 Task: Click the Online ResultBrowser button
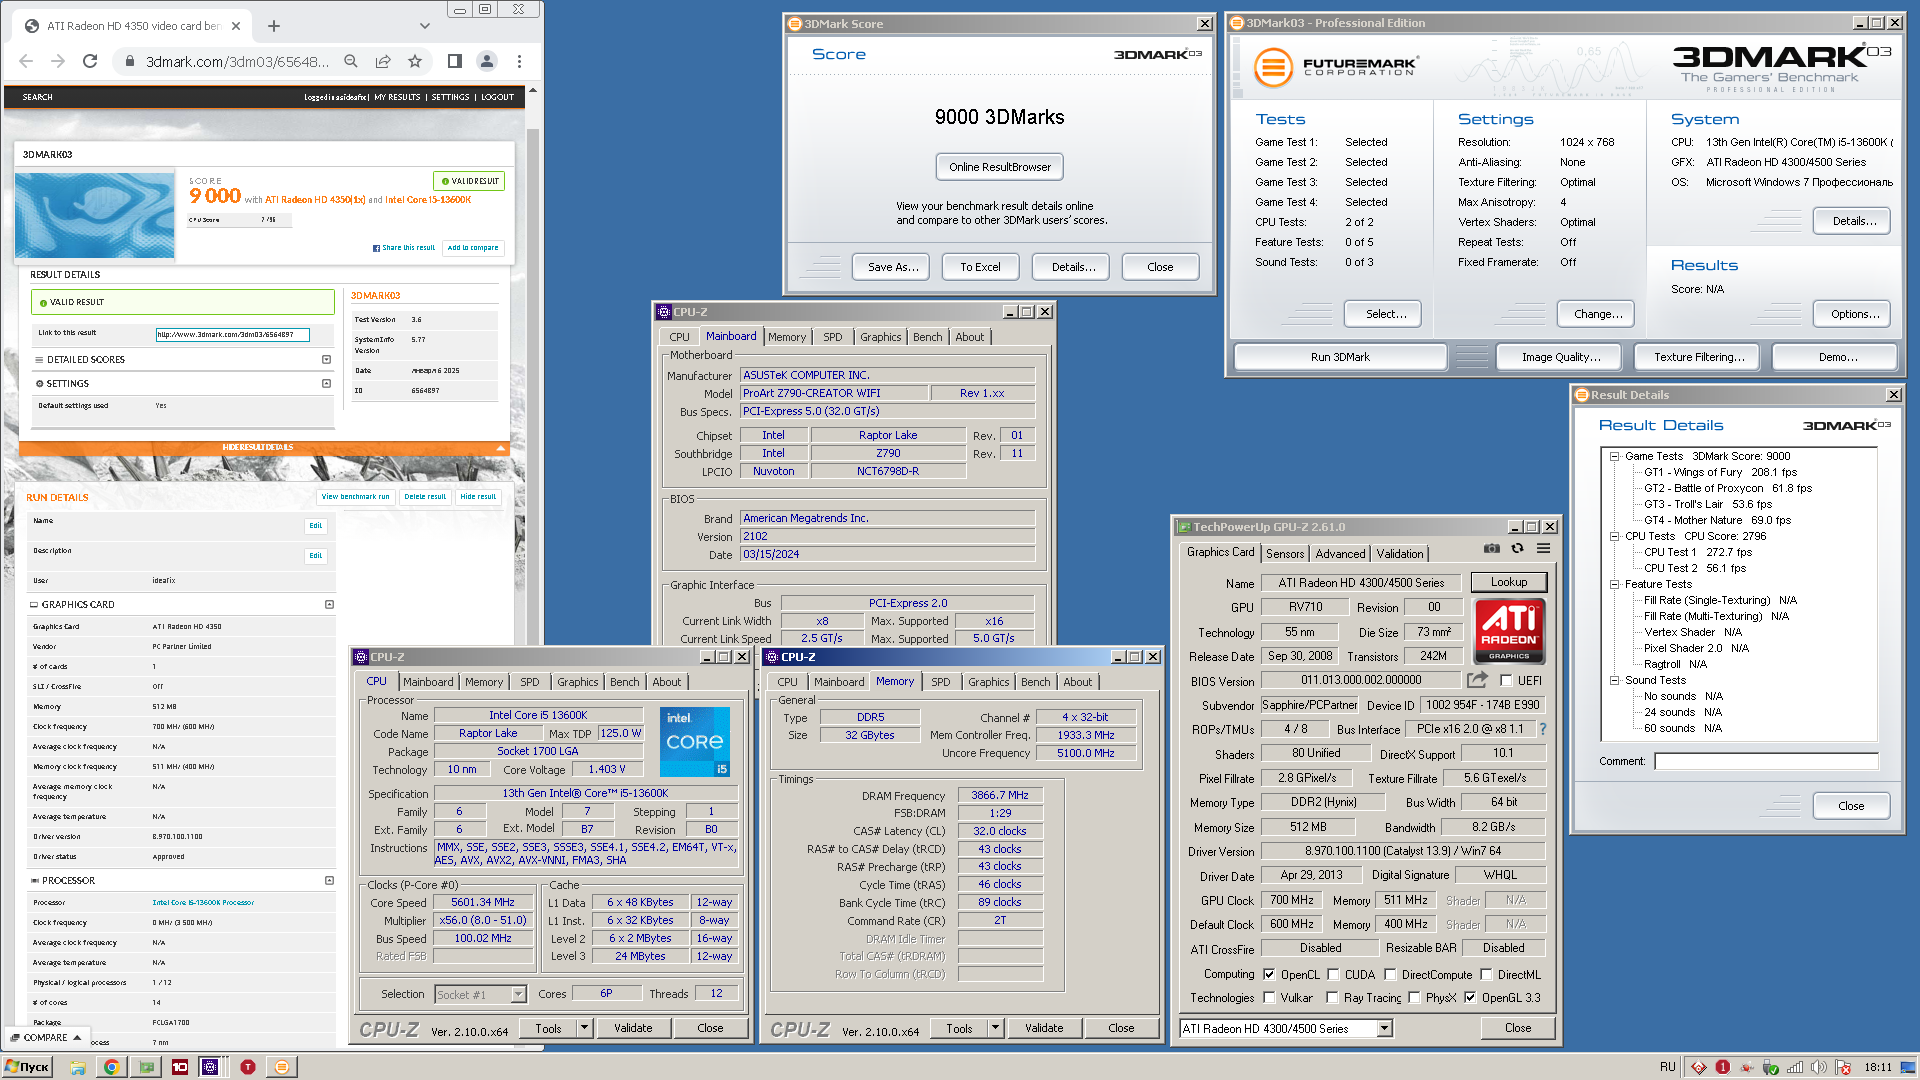(x=1000, y=167)
